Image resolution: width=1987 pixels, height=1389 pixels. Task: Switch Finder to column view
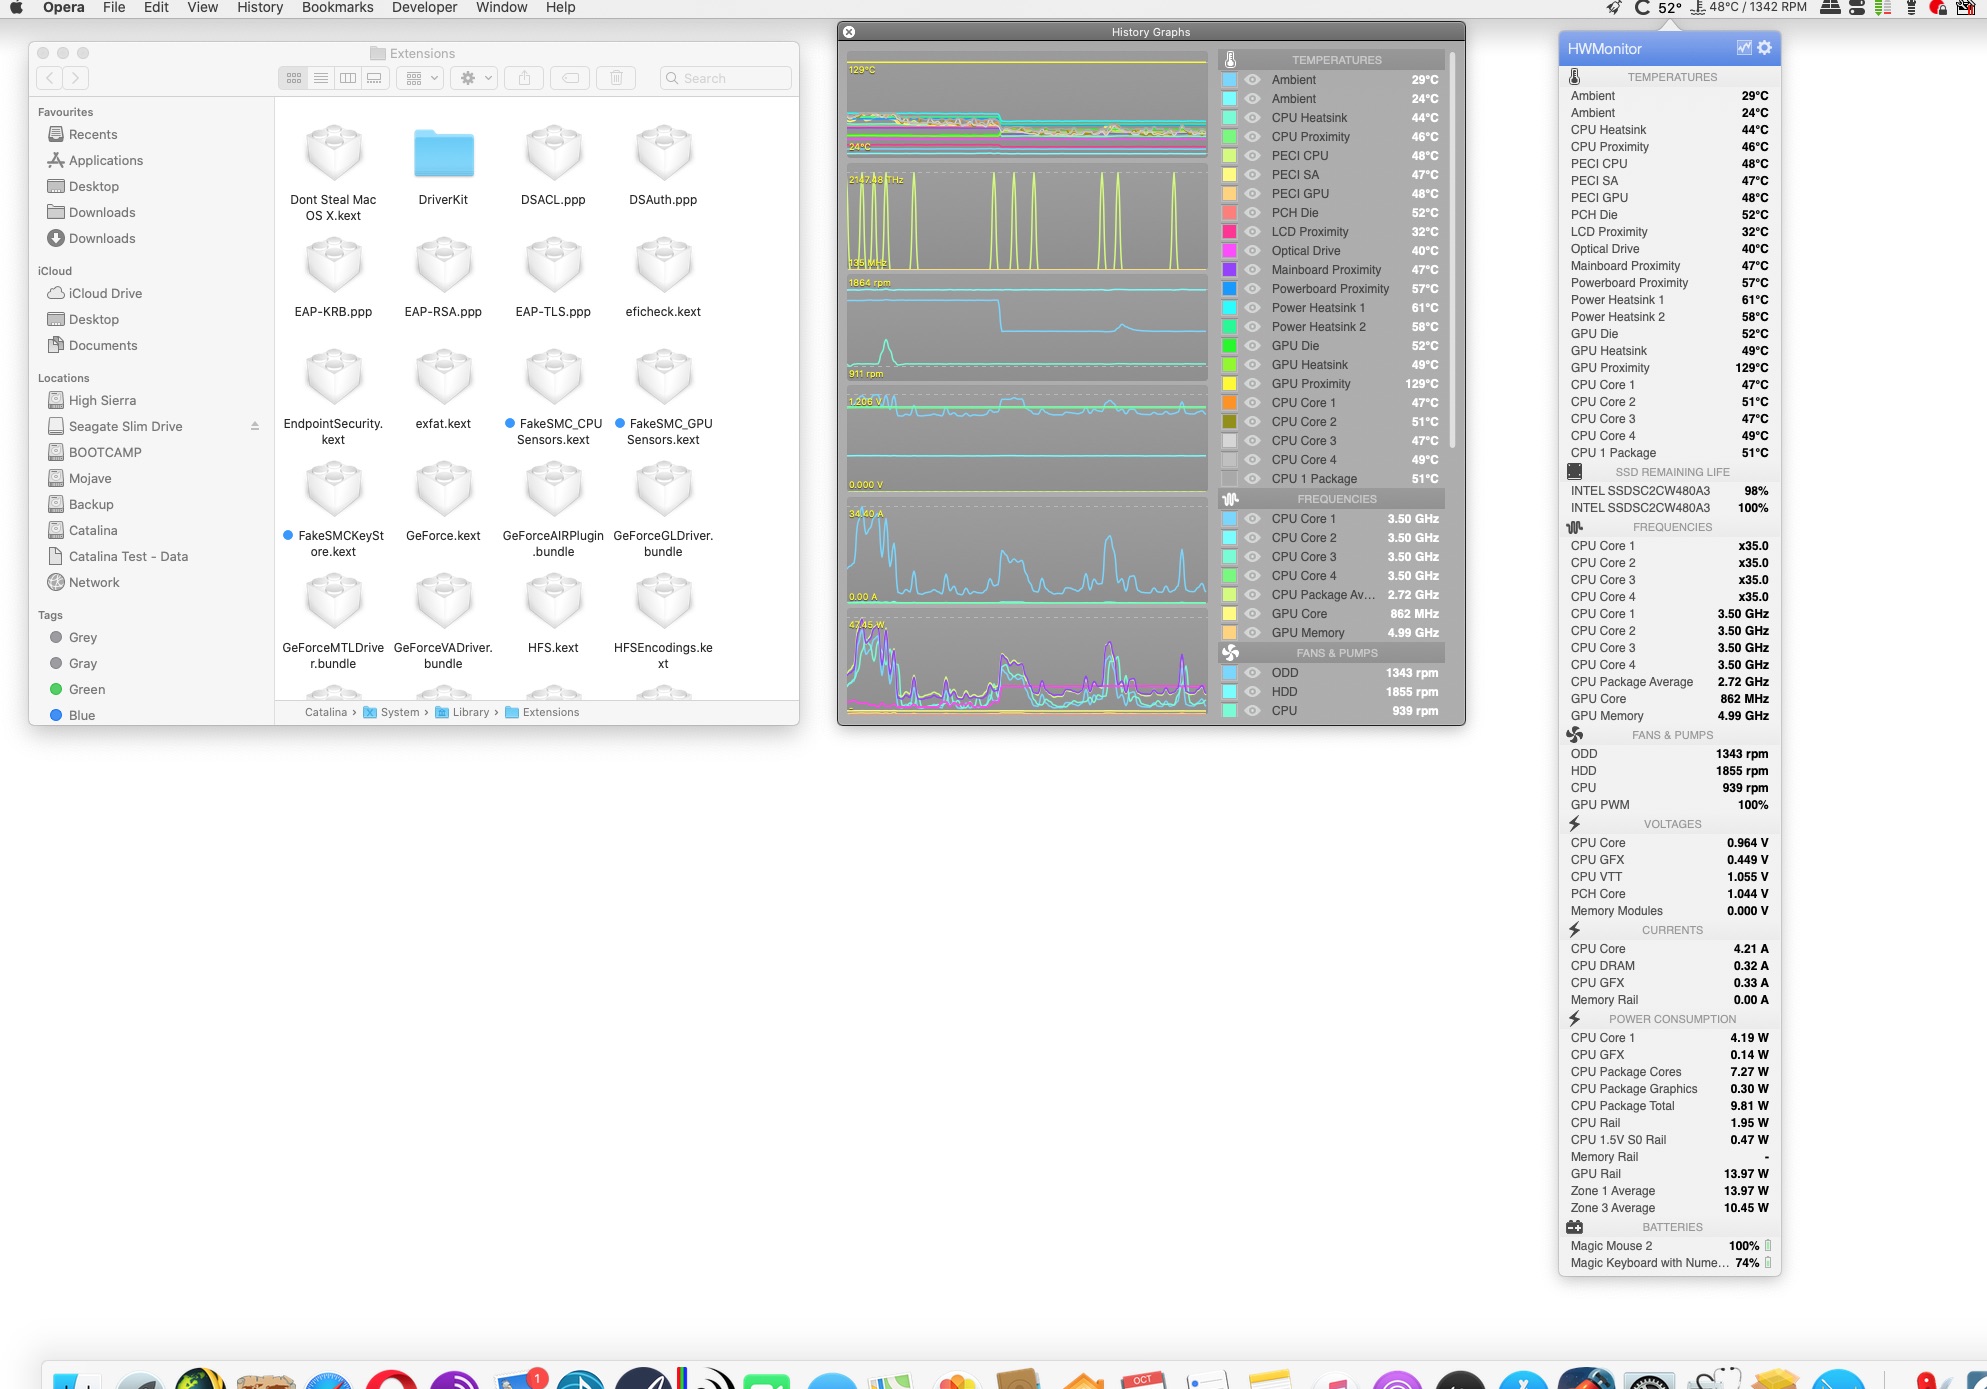click(348, 78)
